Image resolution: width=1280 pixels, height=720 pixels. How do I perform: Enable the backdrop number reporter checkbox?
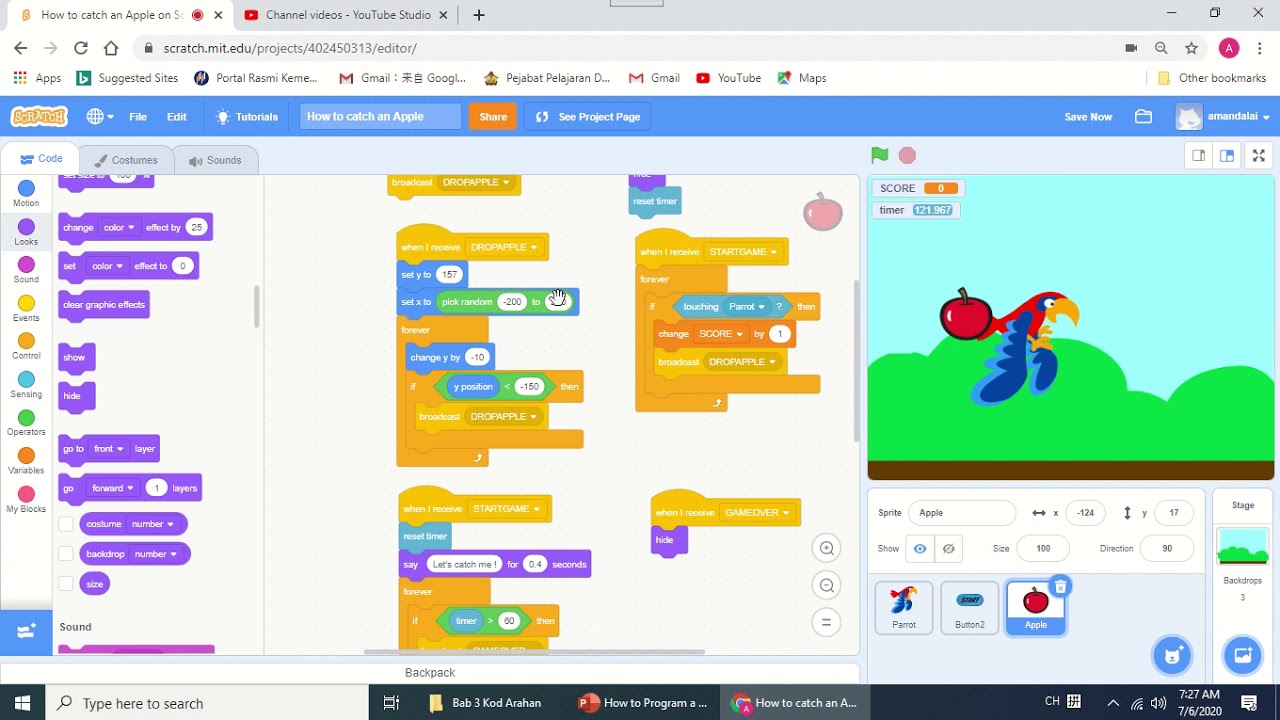pyautogui.click(x=66, y=554)
